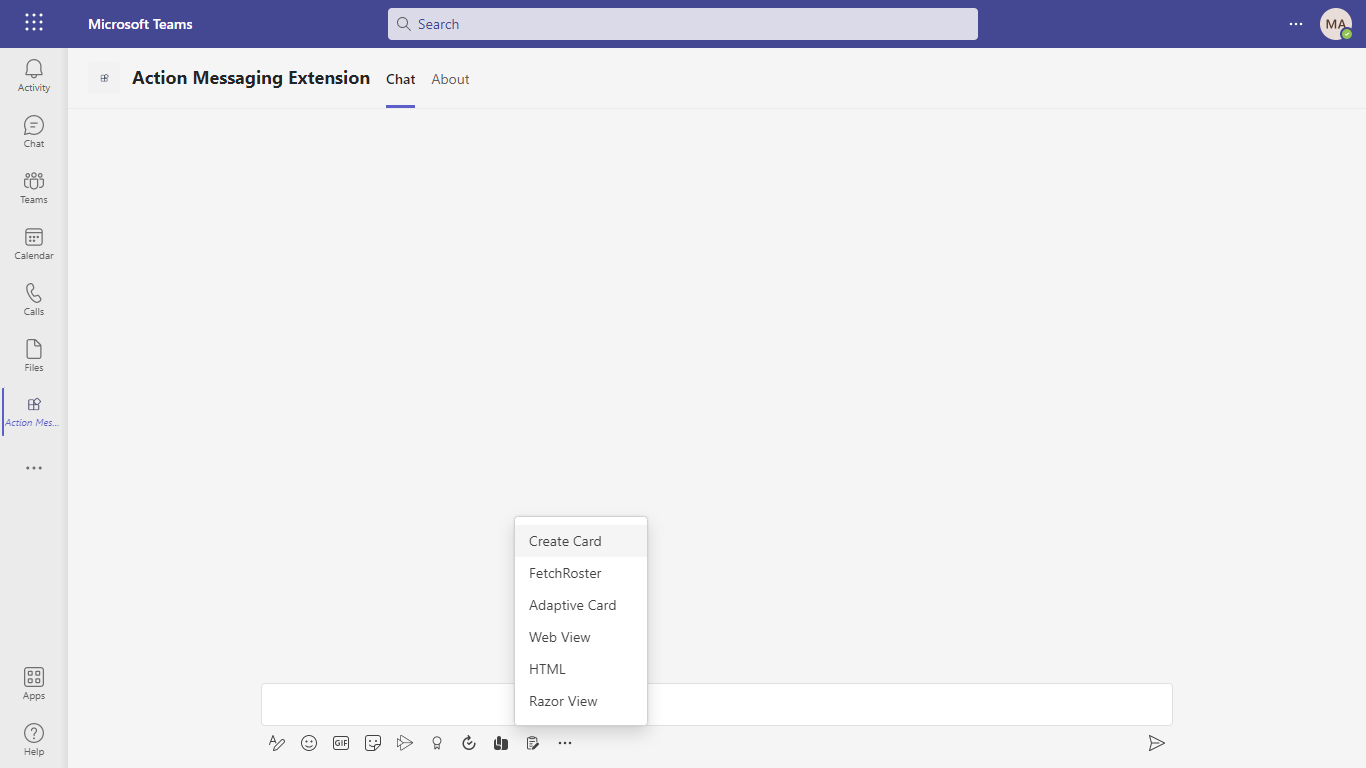Choose FetchRoster from the popup menu
Image resolution: width=1366 pixels, height=768 pixels.
581,573
